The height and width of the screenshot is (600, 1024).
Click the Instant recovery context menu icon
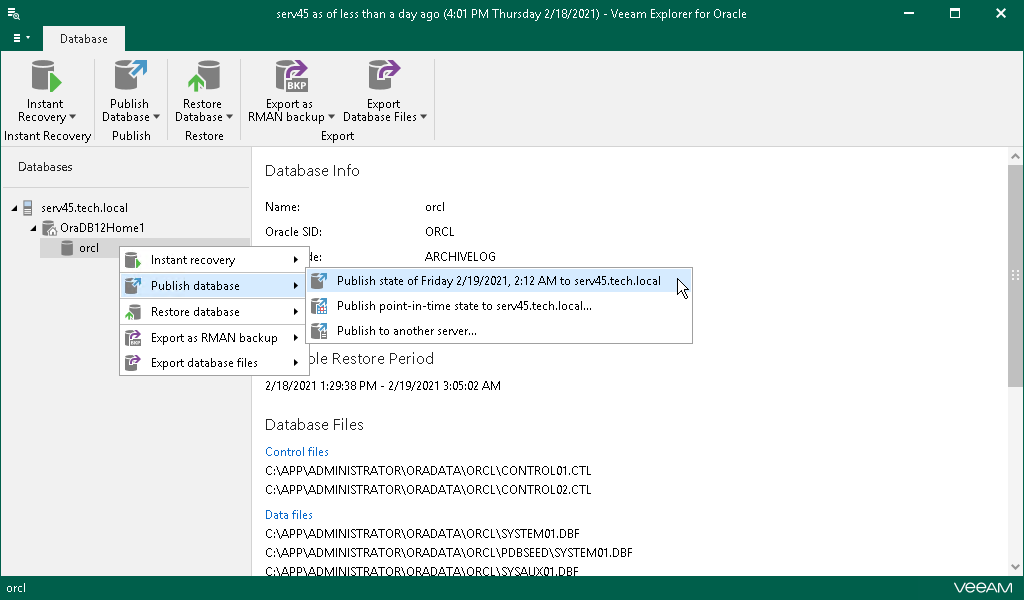[133, 260]
